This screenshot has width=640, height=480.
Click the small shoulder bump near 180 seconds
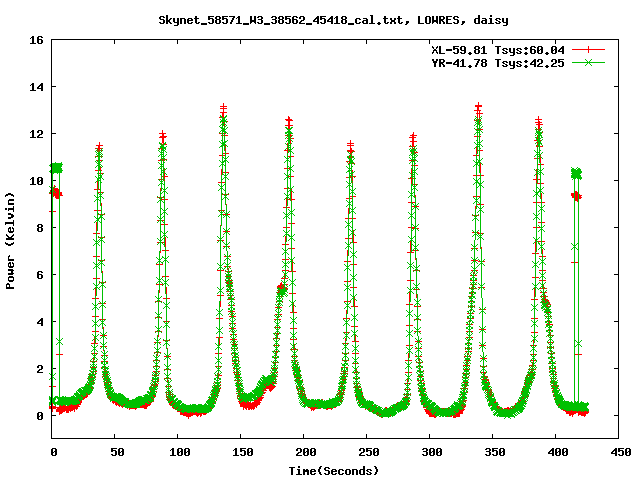click(281, 288)
